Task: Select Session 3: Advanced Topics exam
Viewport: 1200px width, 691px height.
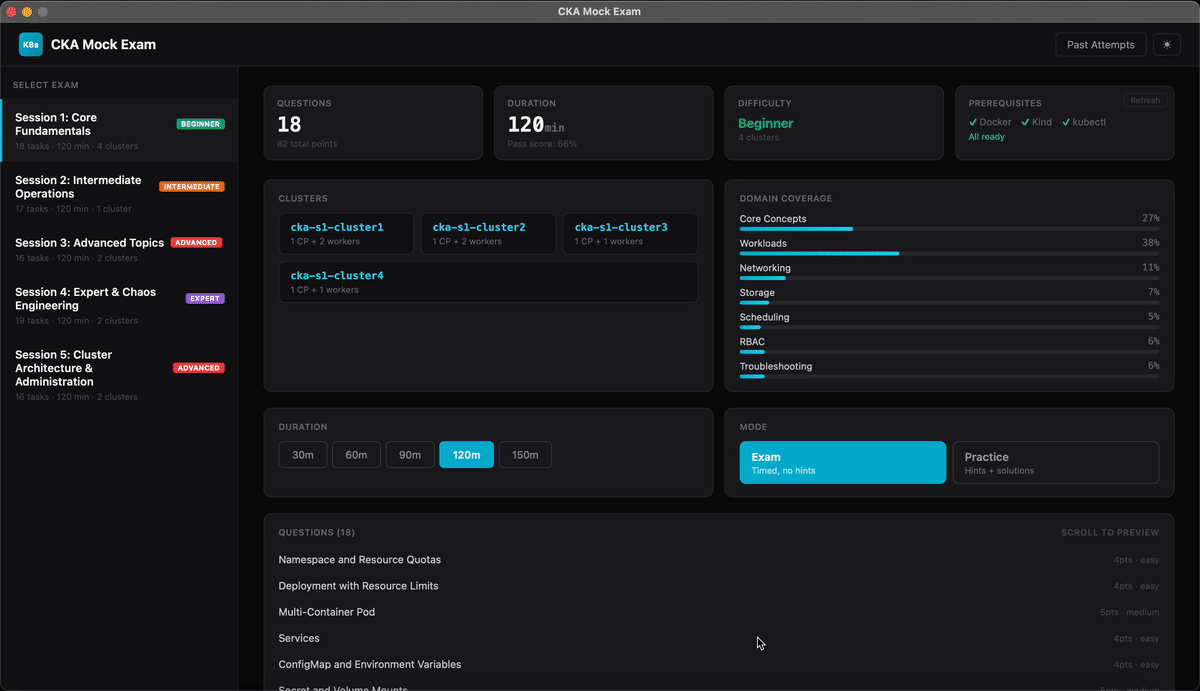Action: pyautogui.click(x=119, y=250)
